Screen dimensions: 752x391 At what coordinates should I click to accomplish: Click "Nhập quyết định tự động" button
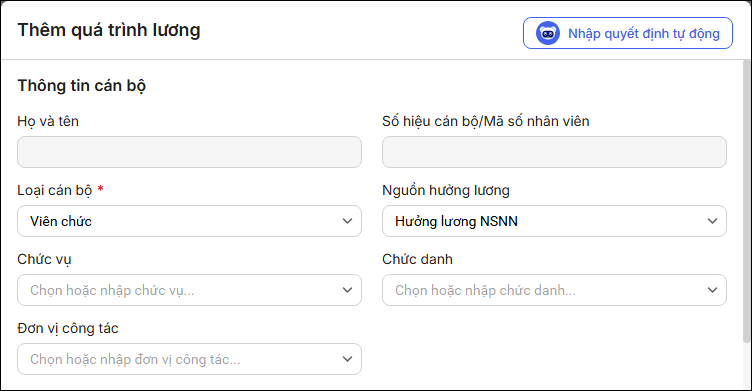point(628,33)
